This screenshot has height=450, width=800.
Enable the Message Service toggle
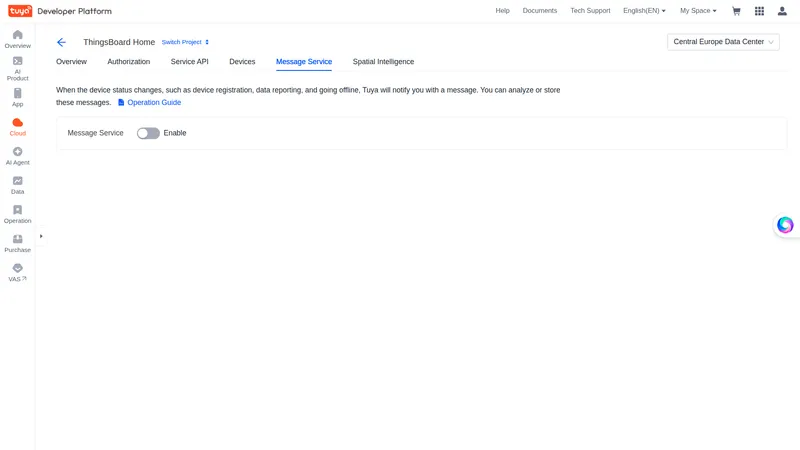[x=148, y=133]
